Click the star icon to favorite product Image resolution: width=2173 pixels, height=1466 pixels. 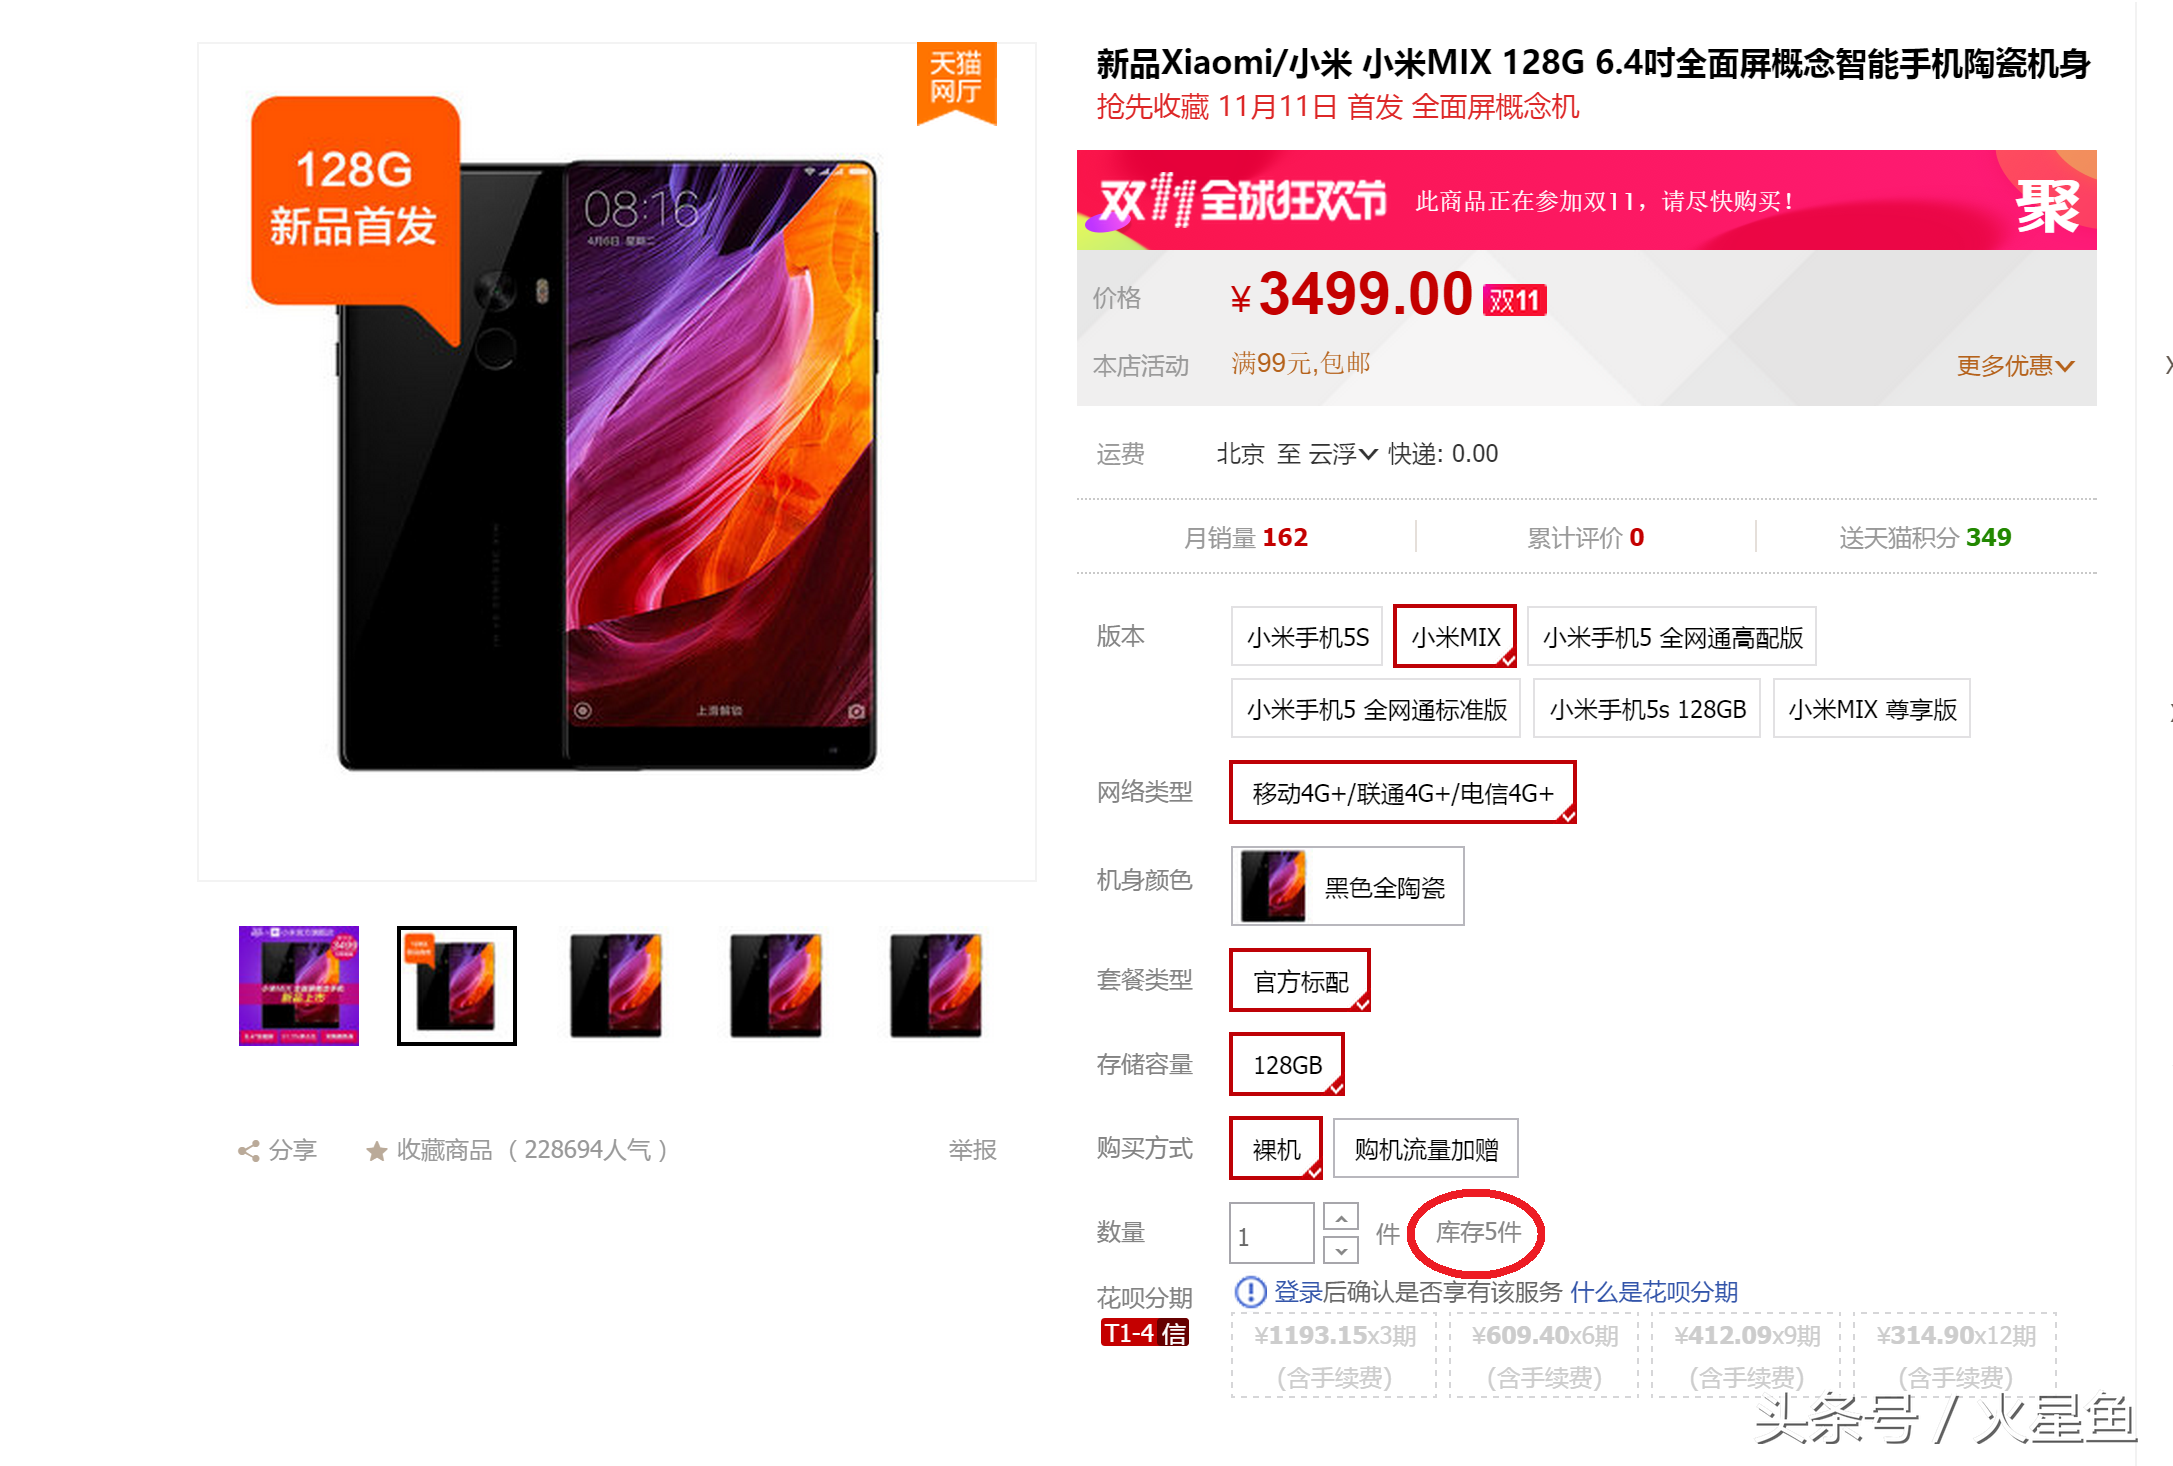point(376,1151)
